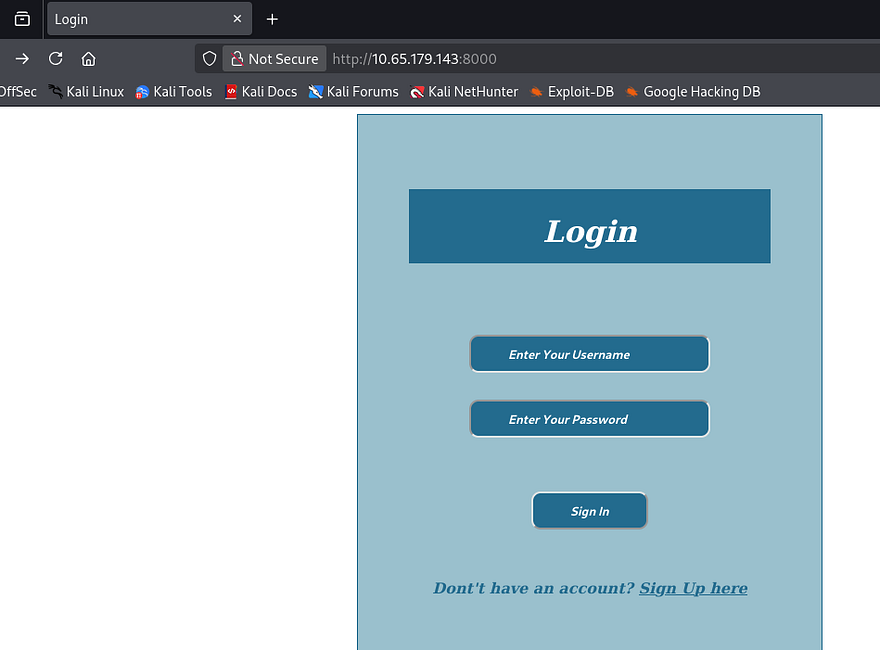Screen dimensions: 880x650
Task: Reload the current page
Action: tap(56, 59)
